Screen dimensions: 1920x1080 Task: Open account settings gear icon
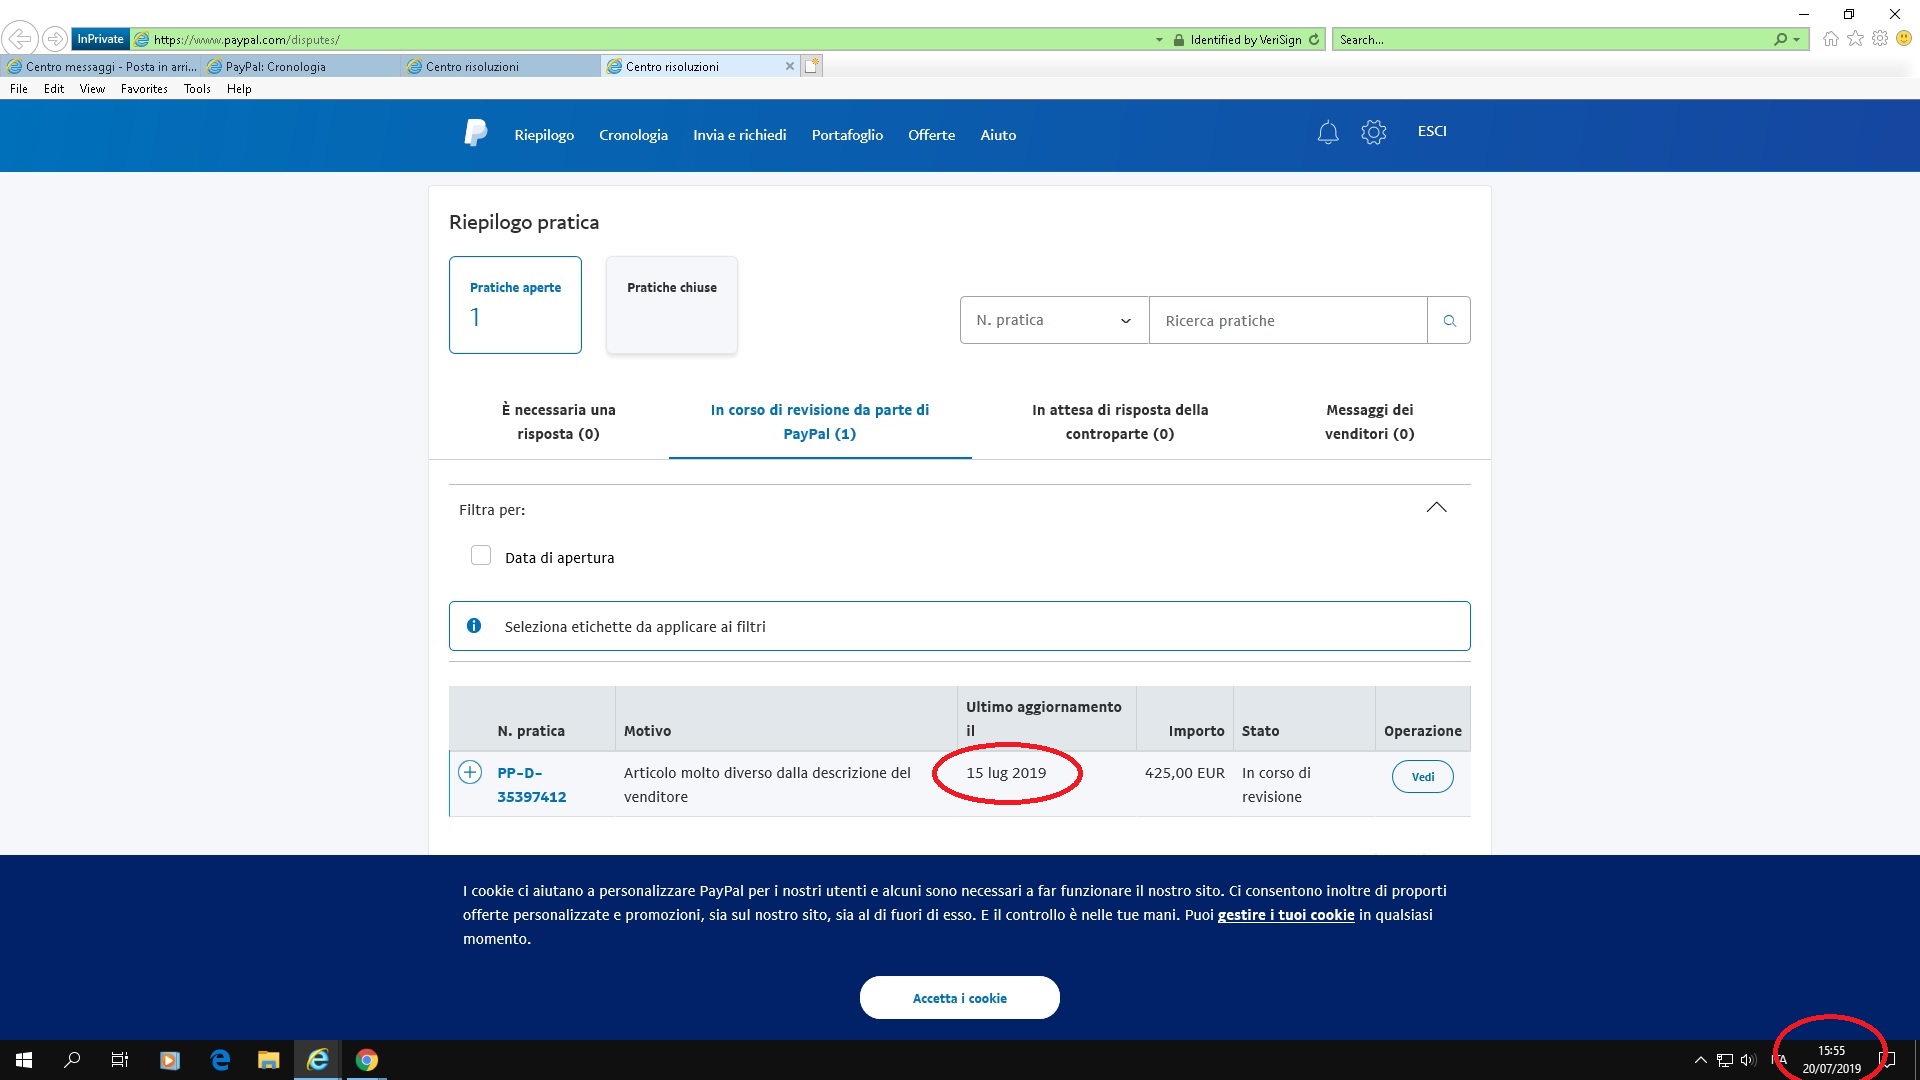[1373, 133]
